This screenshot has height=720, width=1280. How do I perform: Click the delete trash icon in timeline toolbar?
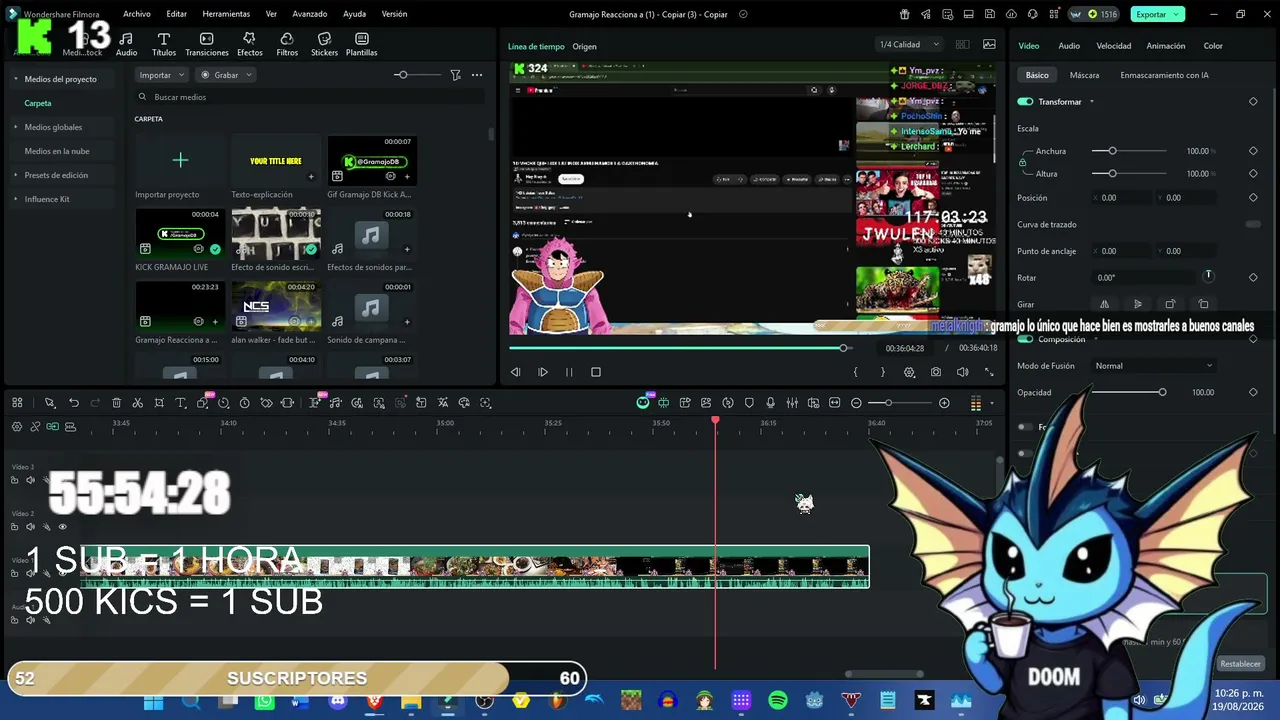pos(116,403)
